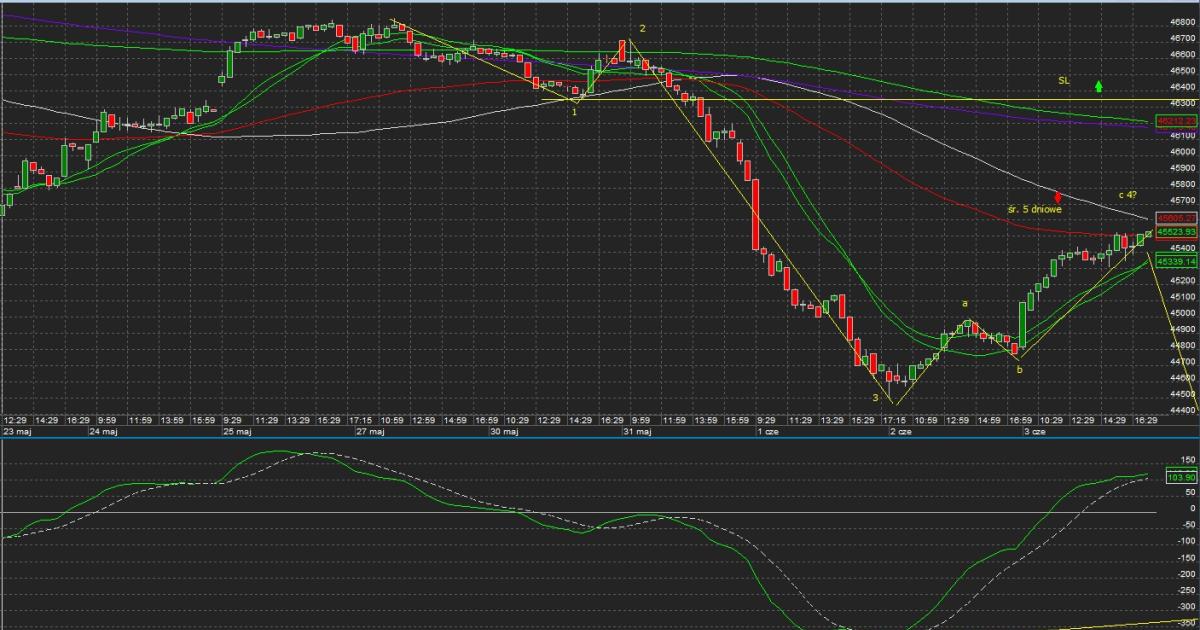
Task: Click the 46212.25 price tag on axis
Action: click(x=1176, y=121)
